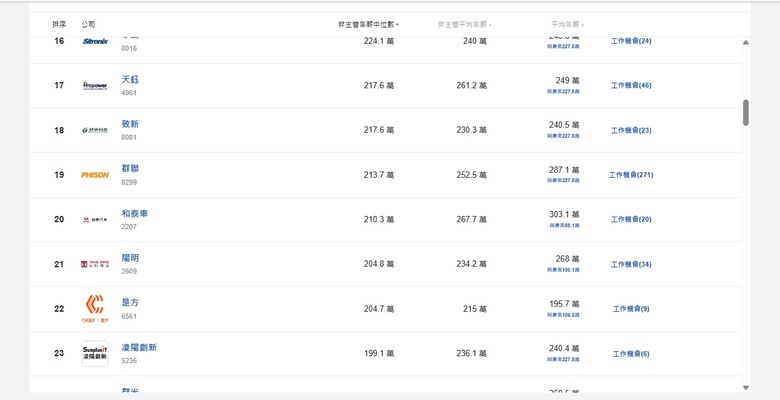Screen dimensions: 780x400
Task: Click industry comparison link under 303.1 萬
Action: pos(565,225)
